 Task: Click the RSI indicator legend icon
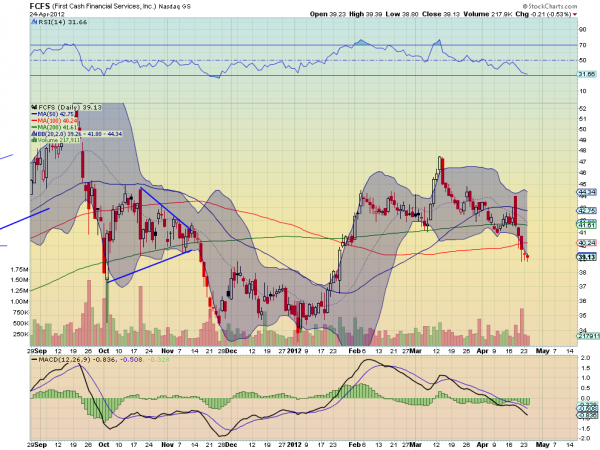[34, 22]
